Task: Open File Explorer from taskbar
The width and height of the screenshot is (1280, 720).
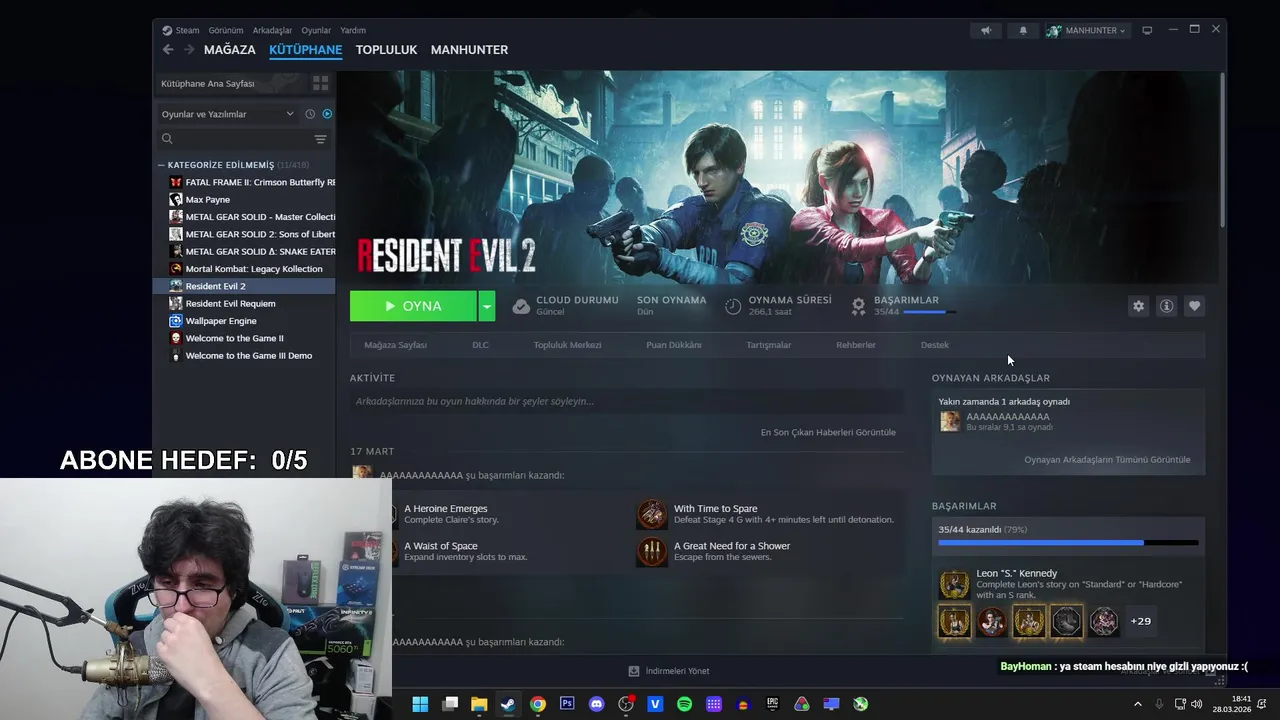Action: (x=479, y=704)
